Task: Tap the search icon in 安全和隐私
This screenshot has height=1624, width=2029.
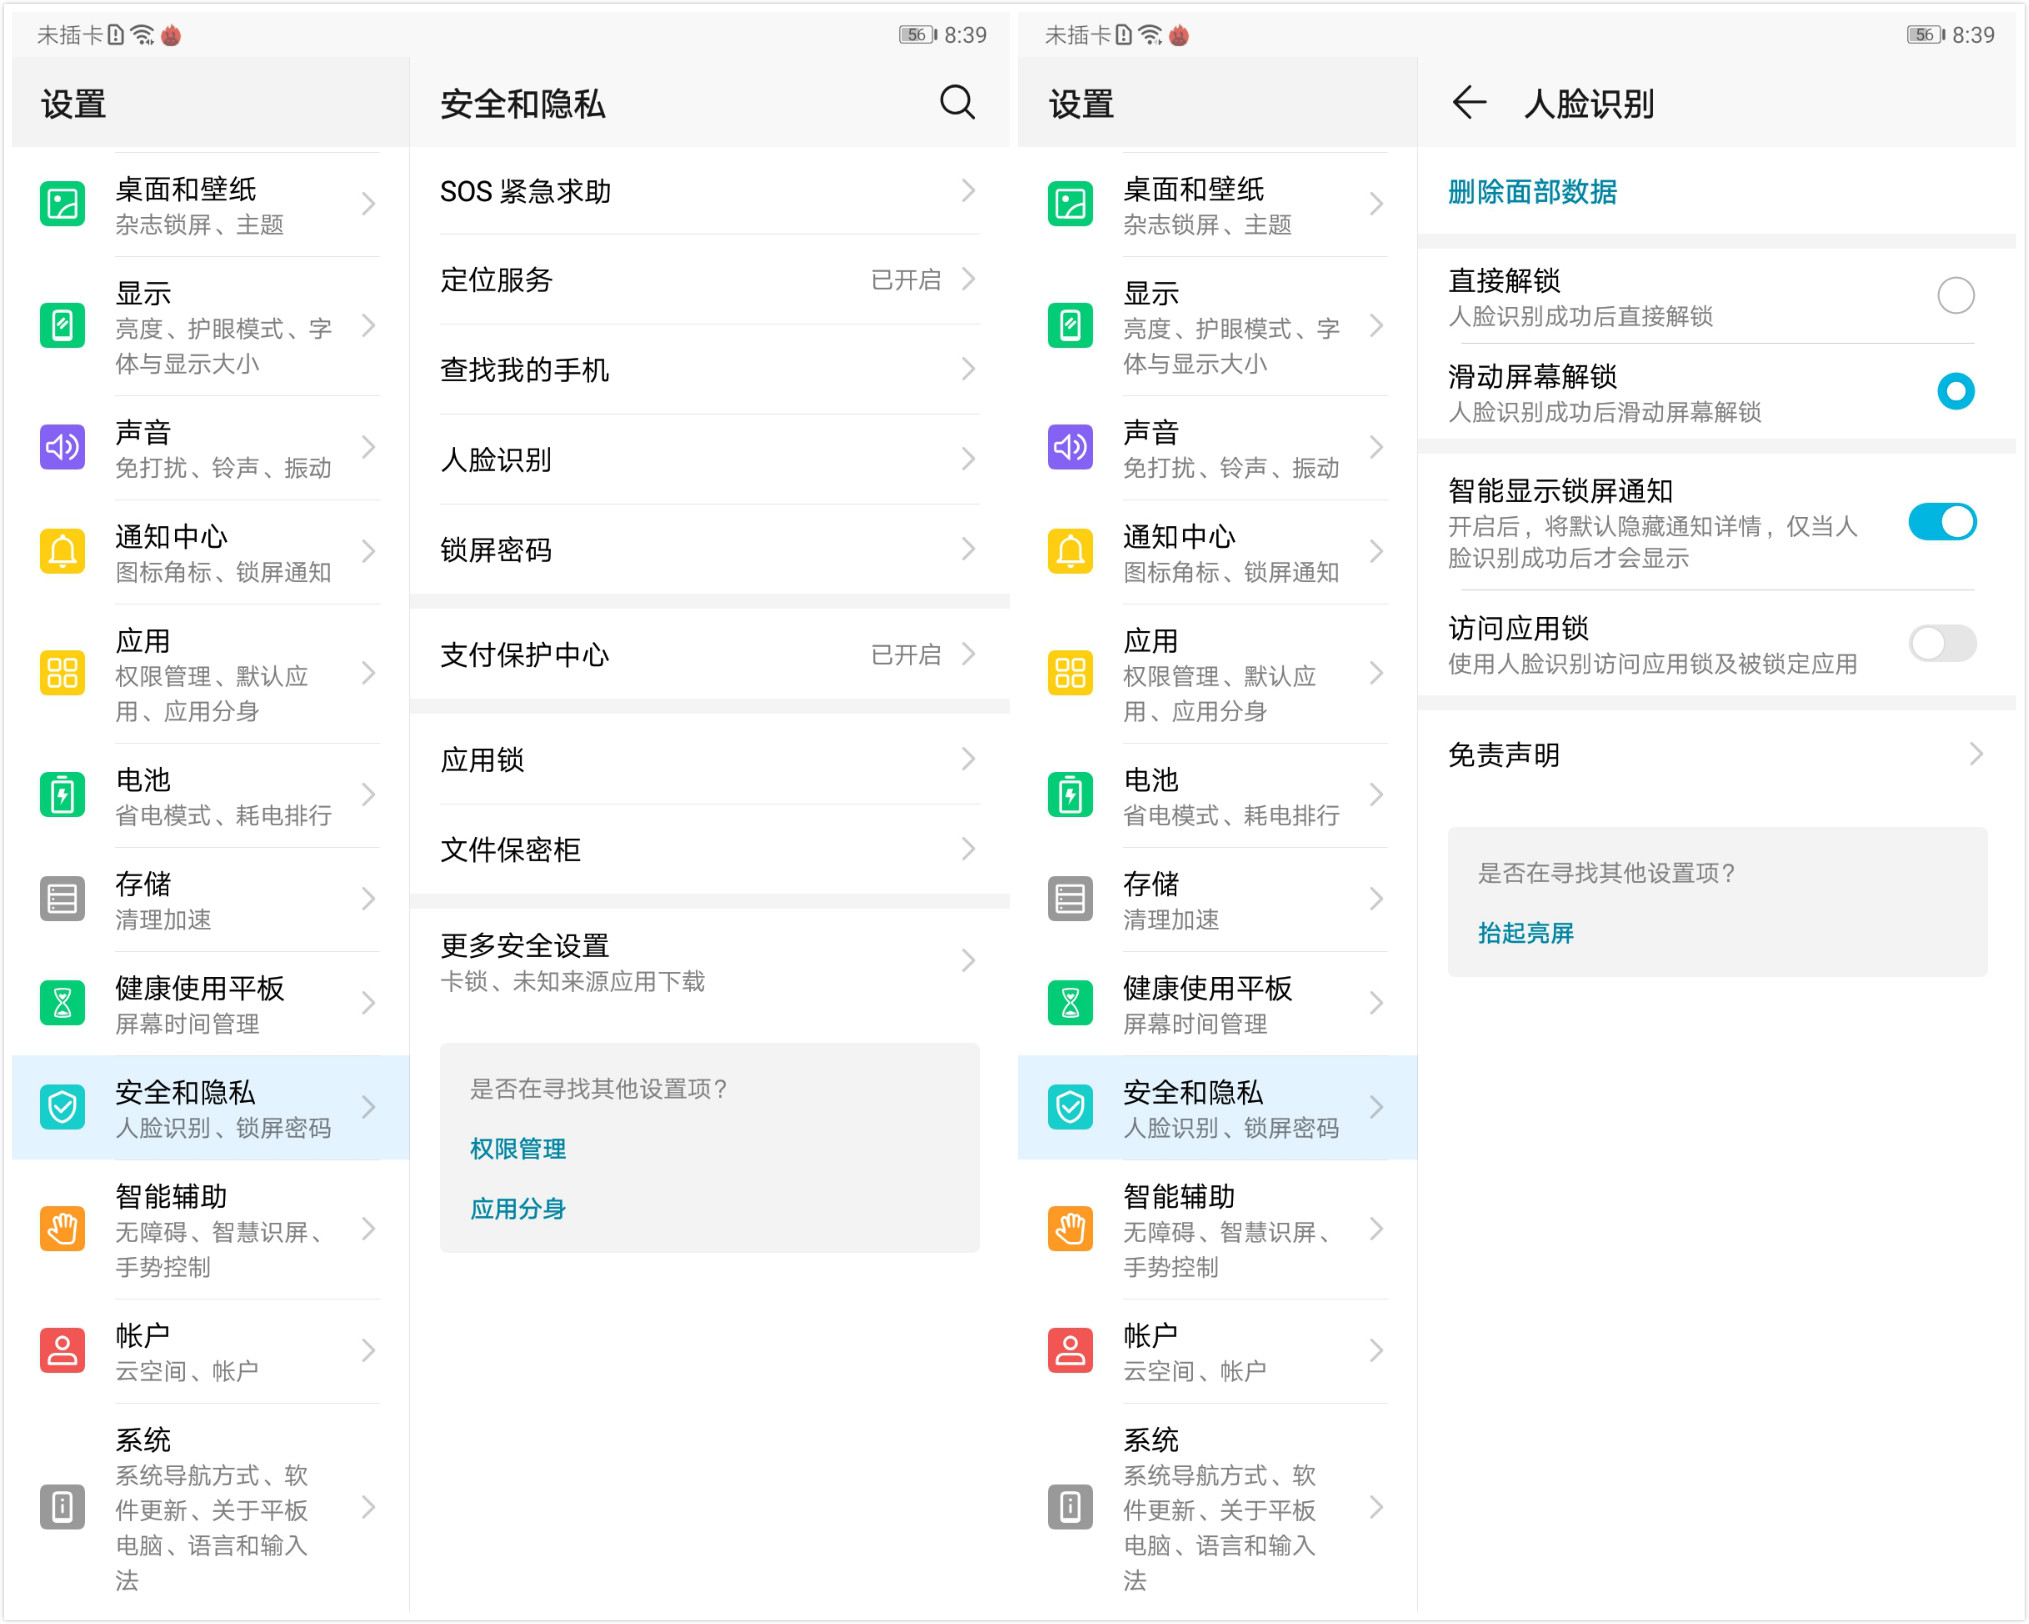Action: pos(957,103)
